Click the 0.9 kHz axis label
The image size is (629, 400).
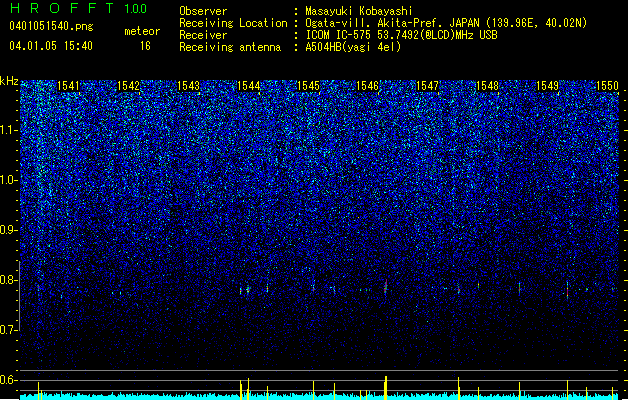(9, 230)
